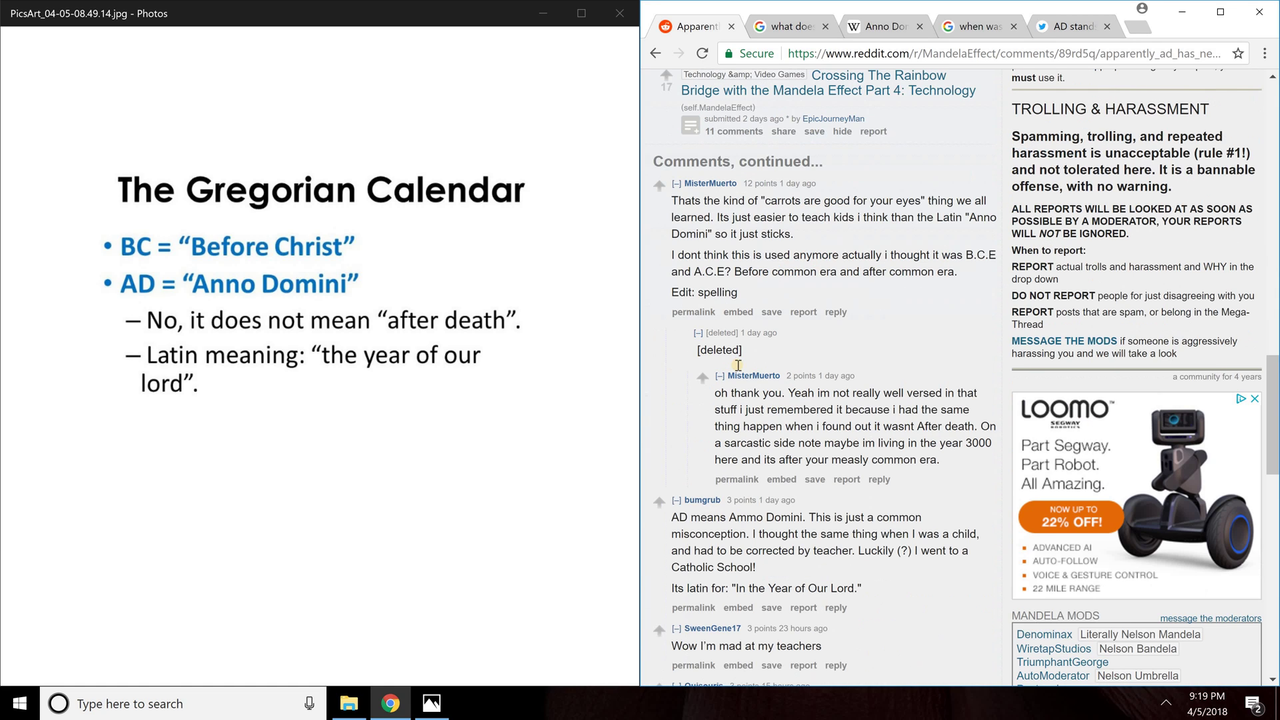This screenshot has height=720, width=1280.
Task: Click the Cortana microphone icon
Action: (x=309, y=703)
